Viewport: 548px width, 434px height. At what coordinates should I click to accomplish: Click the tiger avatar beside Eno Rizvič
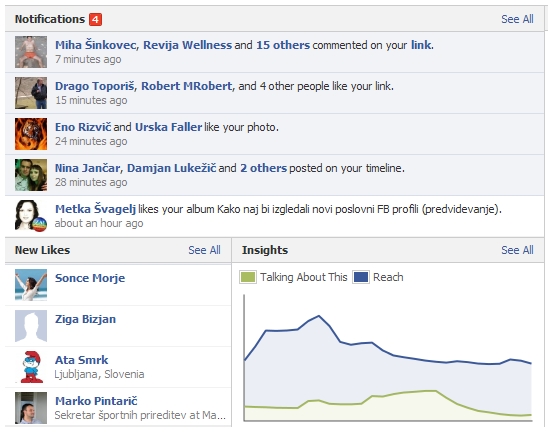pos(31,134)
